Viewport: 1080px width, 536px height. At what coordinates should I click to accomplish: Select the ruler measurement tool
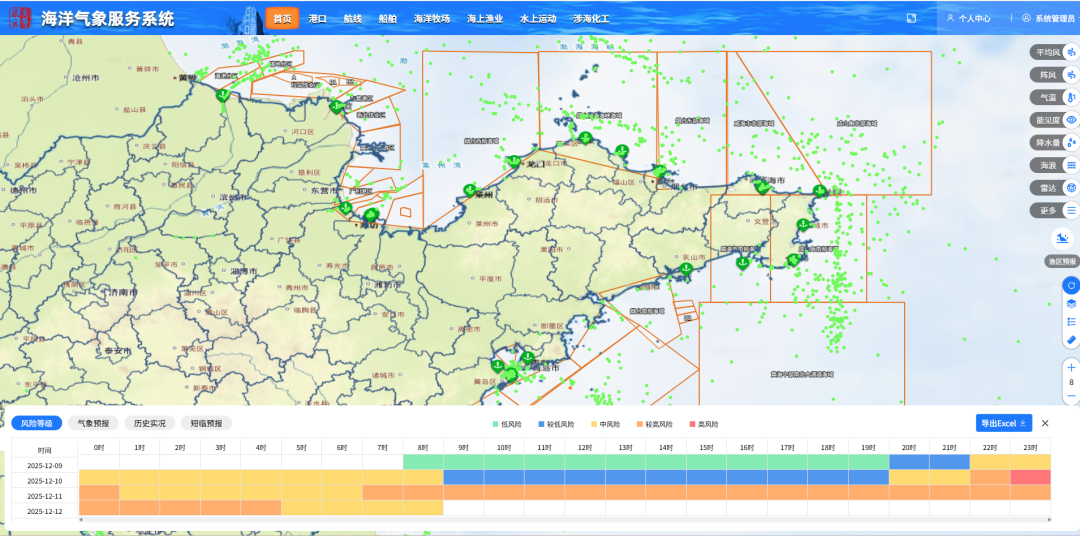[1071, 340]
